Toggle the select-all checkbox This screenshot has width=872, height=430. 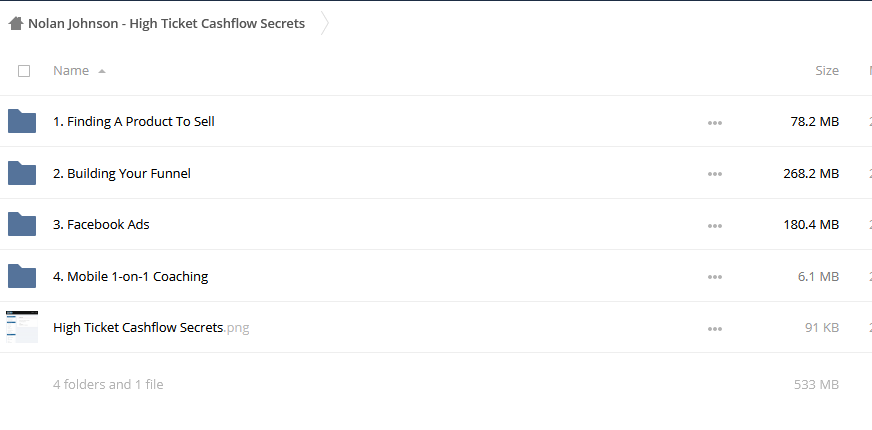(x=24, y=71)
